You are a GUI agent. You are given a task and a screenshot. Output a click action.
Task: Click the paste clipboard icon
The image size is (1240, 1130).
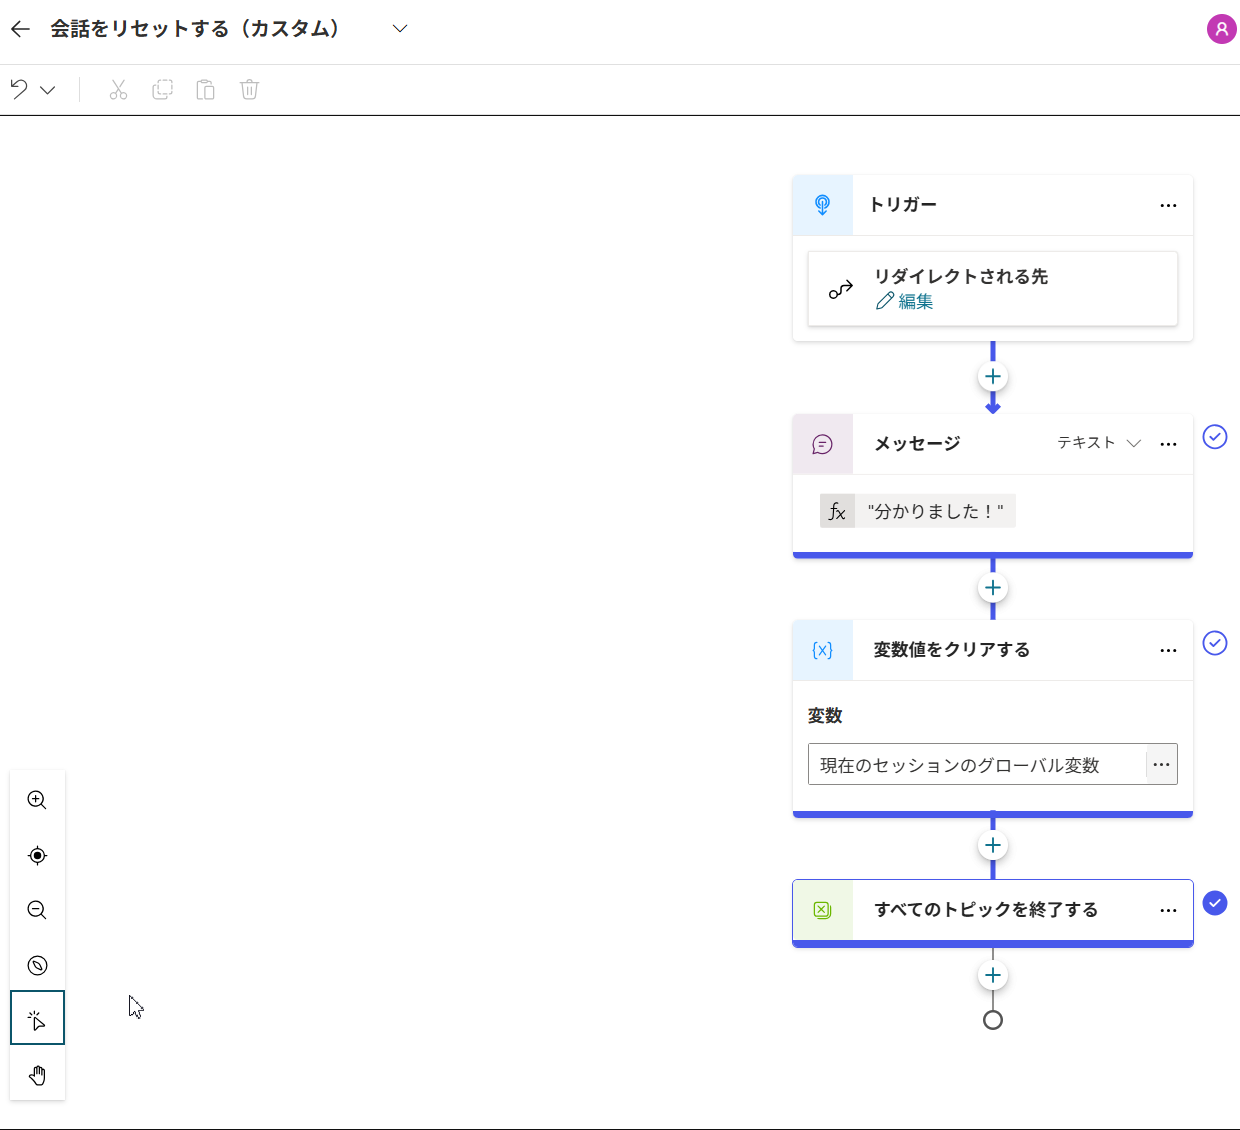[205, 90]
